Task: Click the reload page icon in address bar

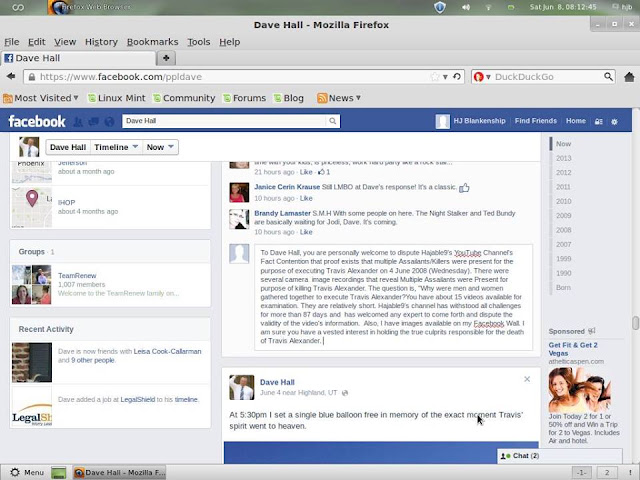Action: [x=457, y=77]
